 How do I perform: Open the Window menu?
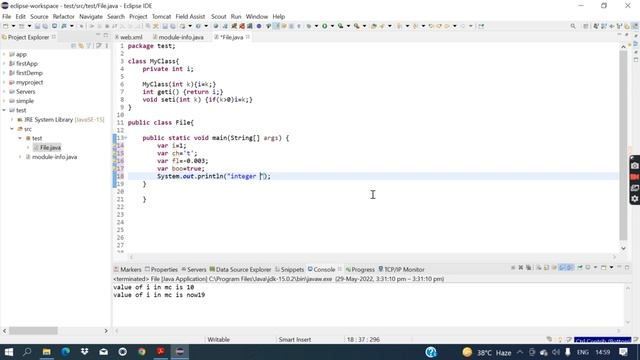tap(257, 17)
